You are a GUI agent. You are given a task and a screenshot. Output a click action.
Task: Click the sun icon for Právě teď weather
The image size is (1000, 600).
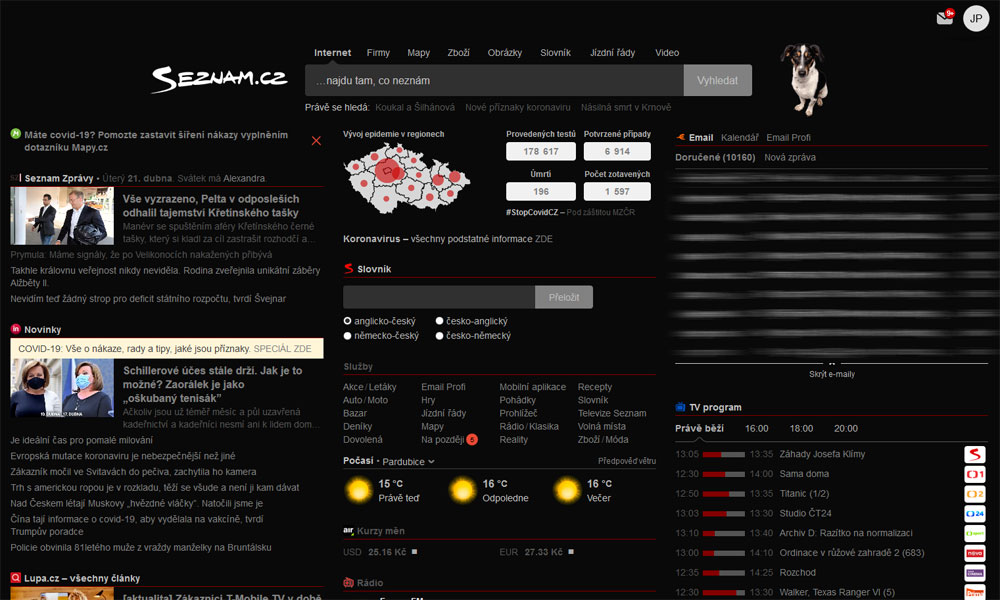point(358,490)
